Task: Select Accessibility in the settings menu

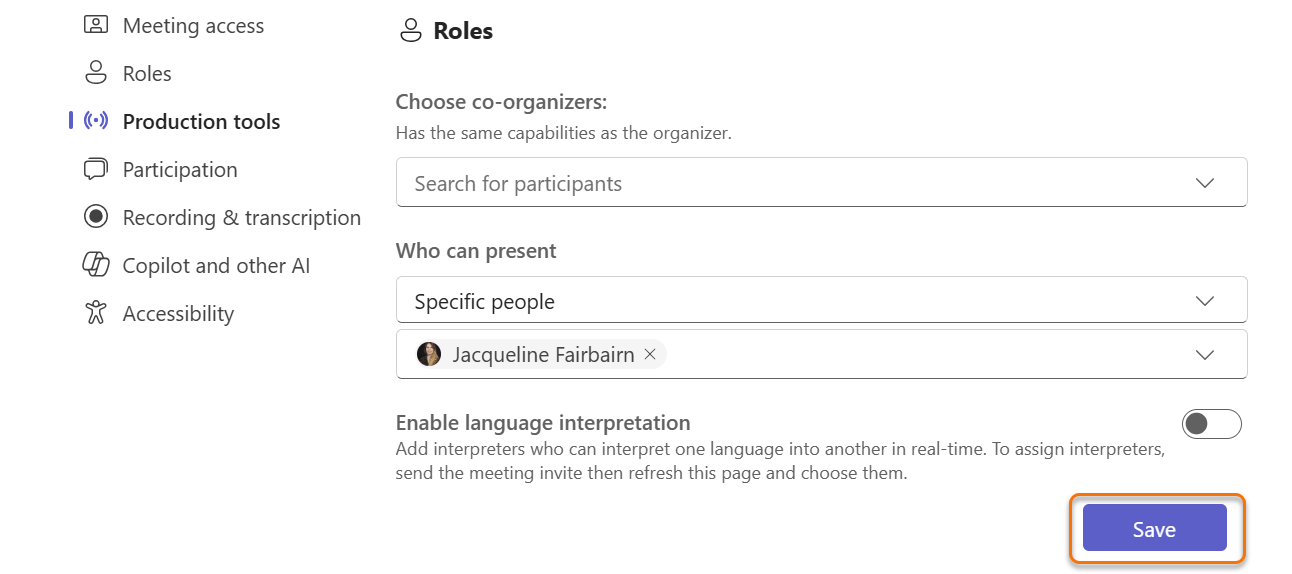Action: [x=178, y=314]
